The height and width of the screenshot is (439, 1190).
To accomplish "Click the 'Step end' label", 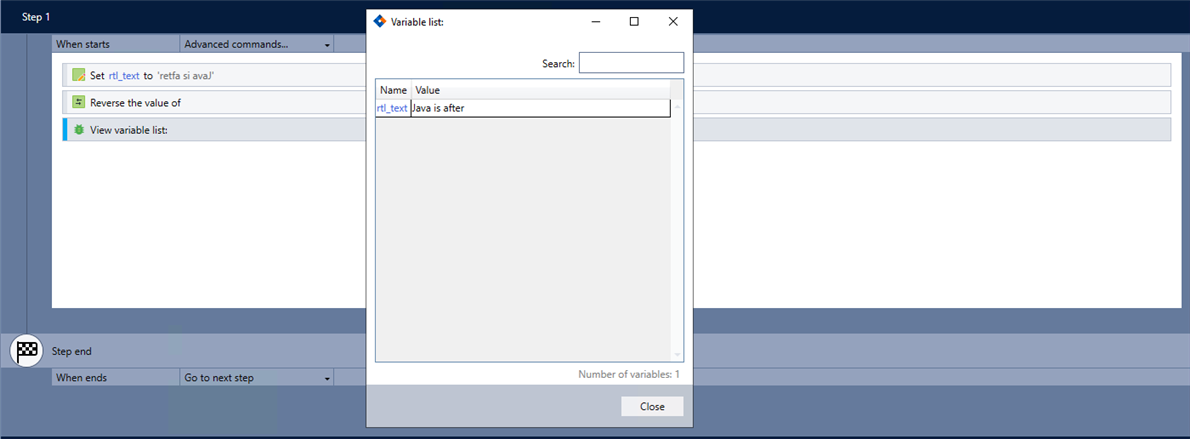I will coord(71,352).
